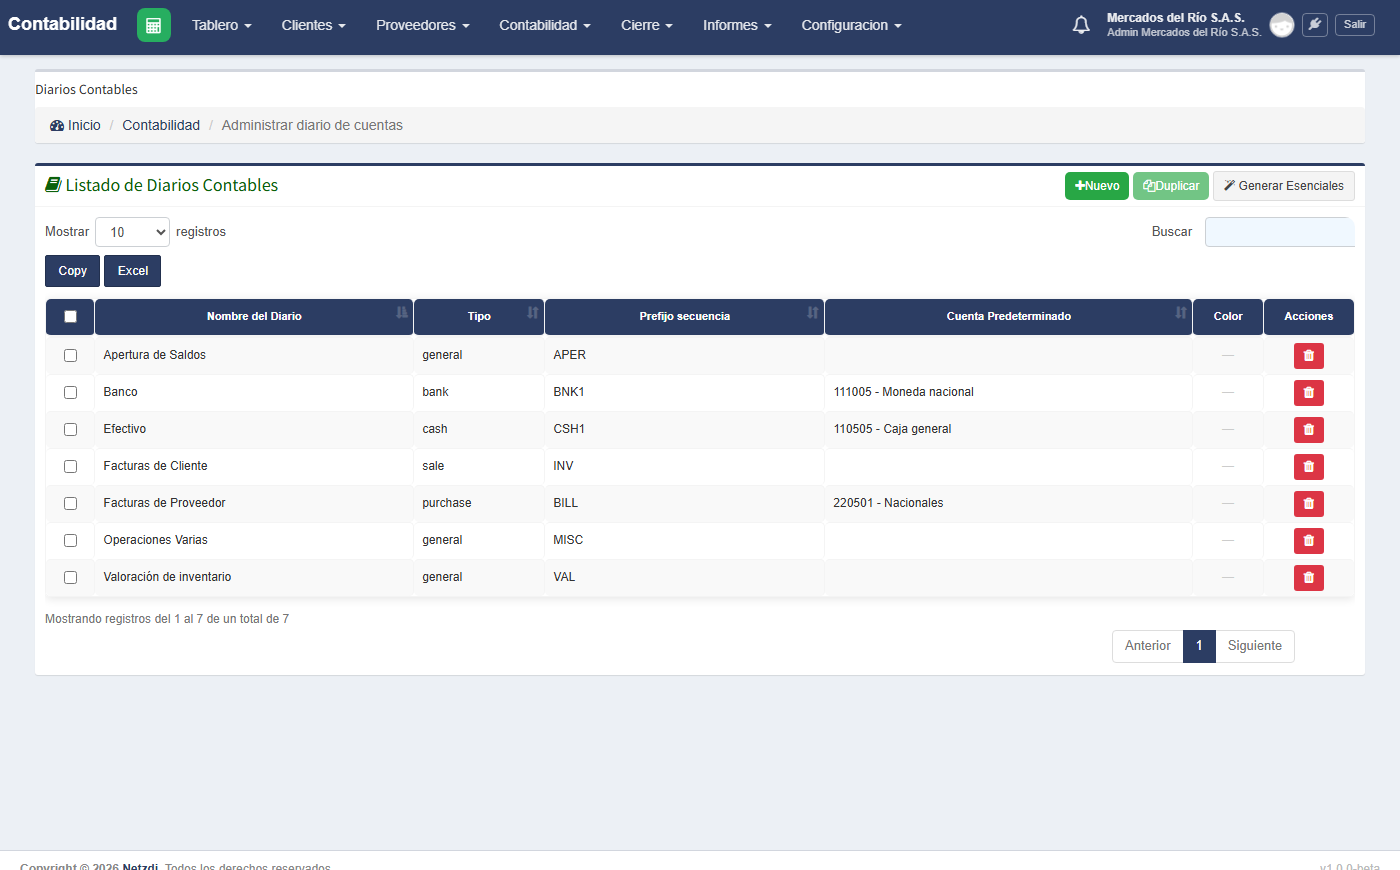Delete the Apertura de Saldos journal

pos(1309,356)
